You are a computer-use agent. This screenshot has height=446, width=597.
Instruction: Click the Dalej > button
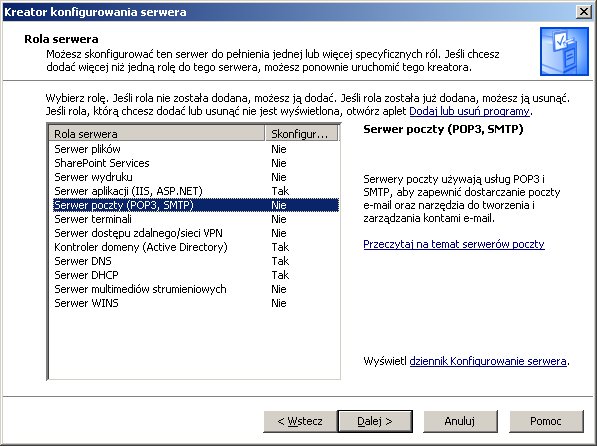click(375, 421)
